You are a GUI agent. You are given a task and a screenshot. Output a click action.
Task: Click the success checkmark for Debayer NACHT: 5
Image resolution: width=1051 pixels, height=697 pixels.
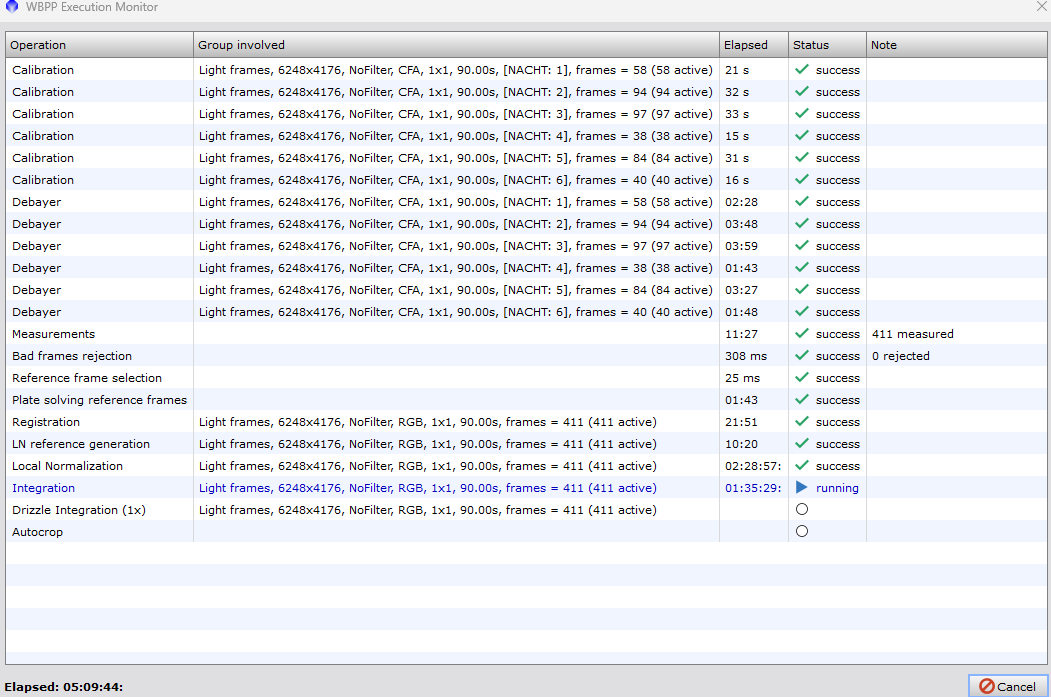pyautogui.click(x=802, y=290)
